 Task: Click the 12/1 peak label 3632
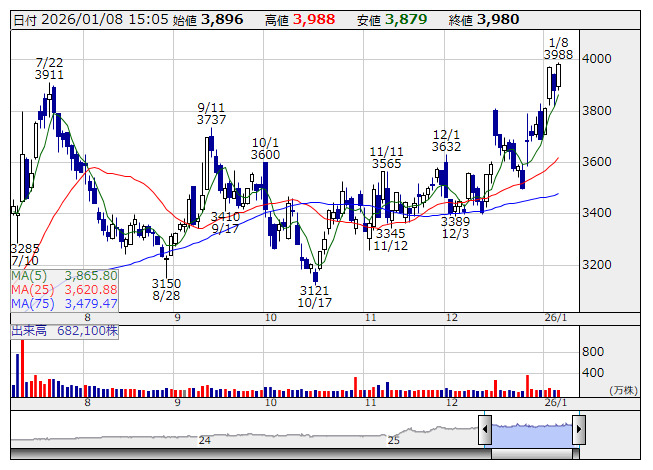(x=446, y=146)
